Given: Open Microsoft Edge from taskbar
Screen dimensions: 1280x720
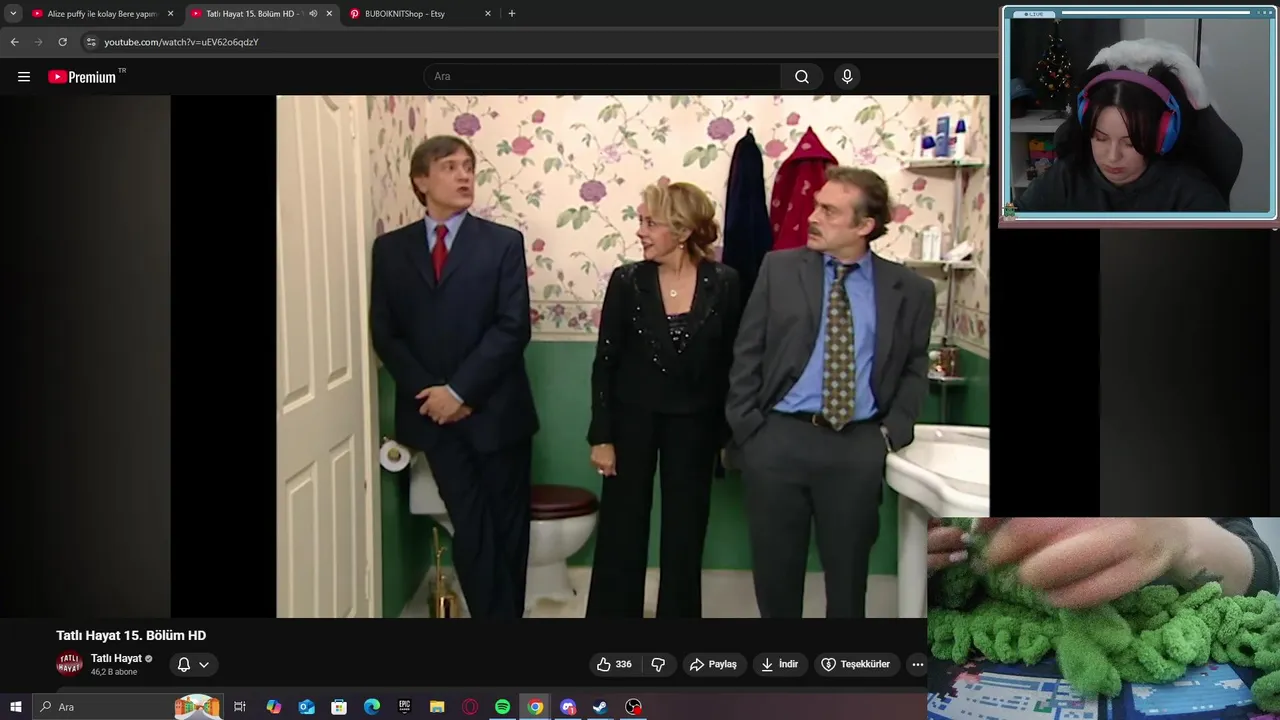Looking at the screenshot, I should 372,707.
